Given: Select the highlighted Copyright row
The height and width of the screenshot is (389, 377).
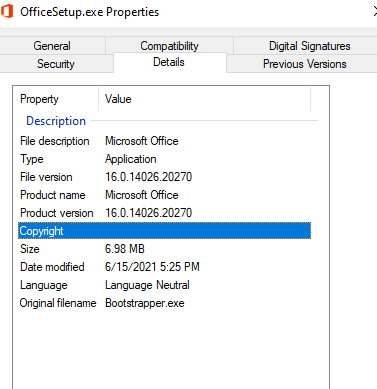Looking at the screenshot, I should point(164,231).
